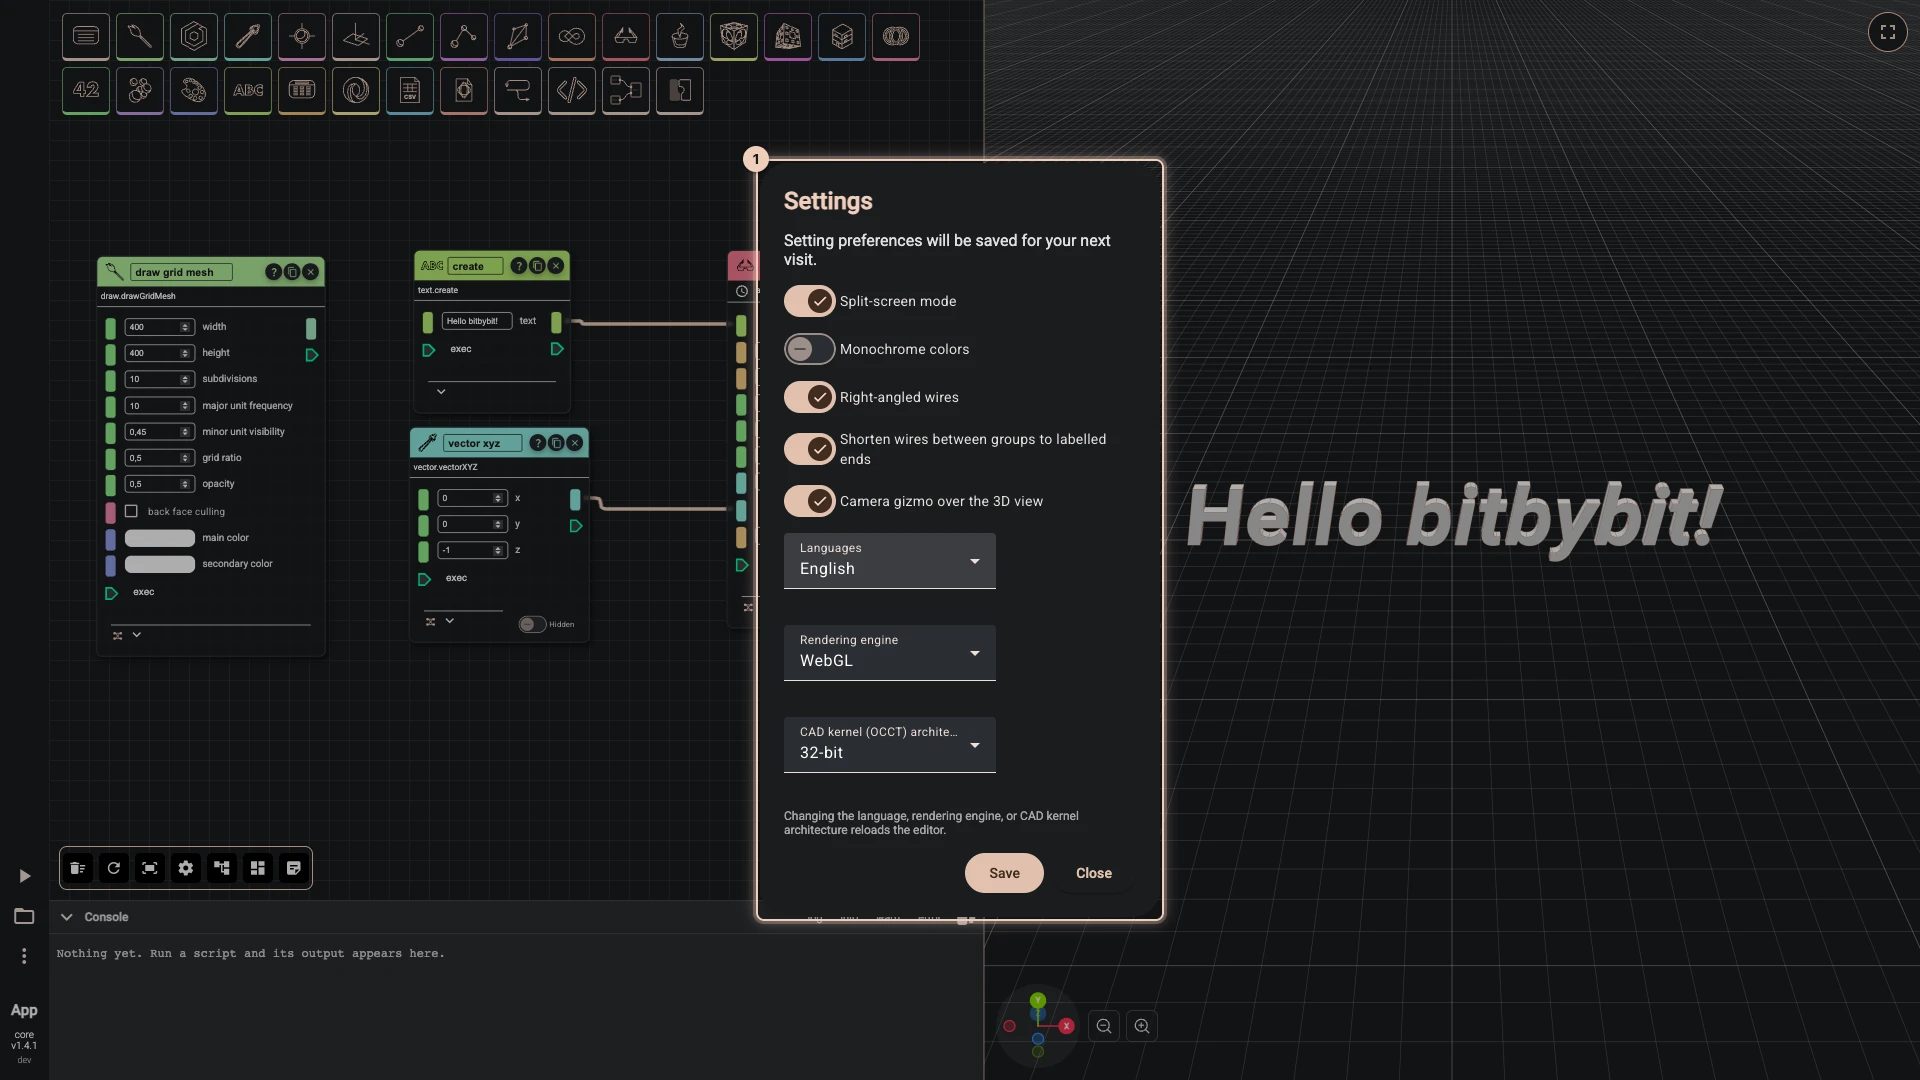Click the clear canvas trash icon

point(78,868)
